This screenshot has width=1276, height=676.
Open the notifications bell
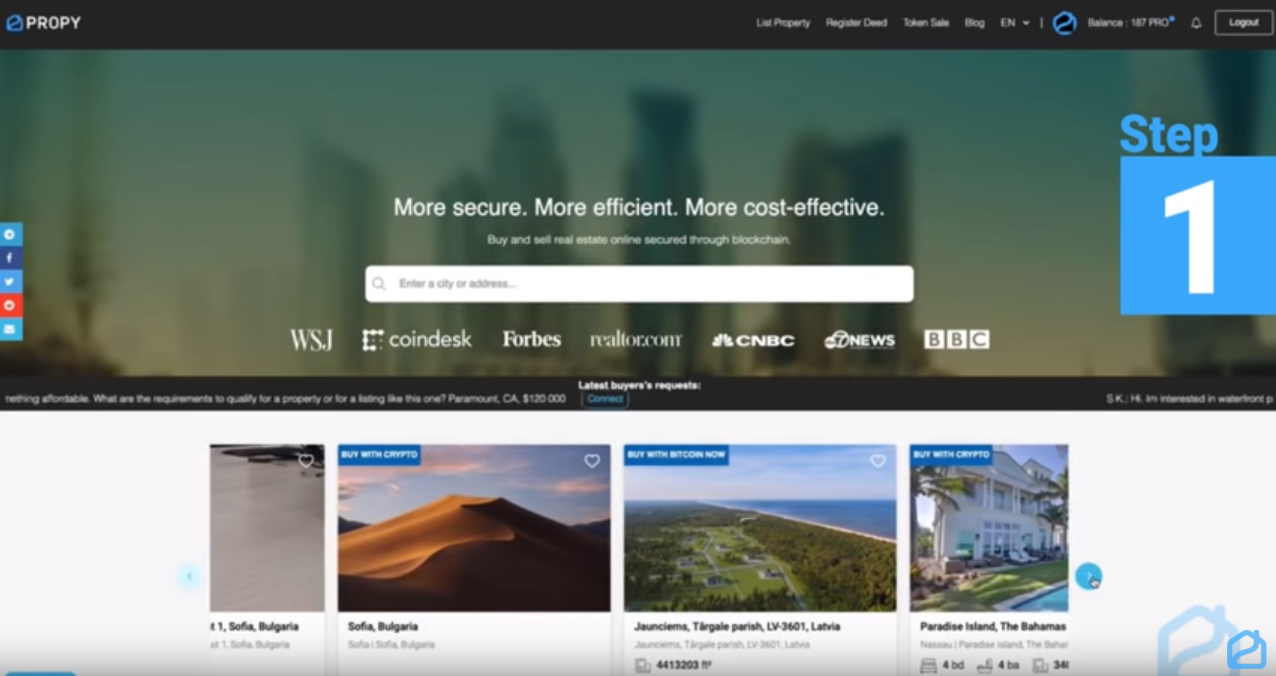[x=1196, y=22]
